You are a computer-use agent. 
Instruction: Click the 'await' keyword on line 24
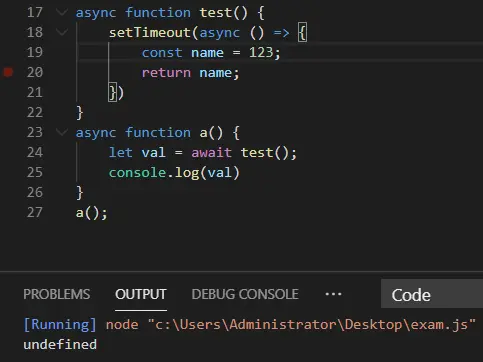point(211,153)
